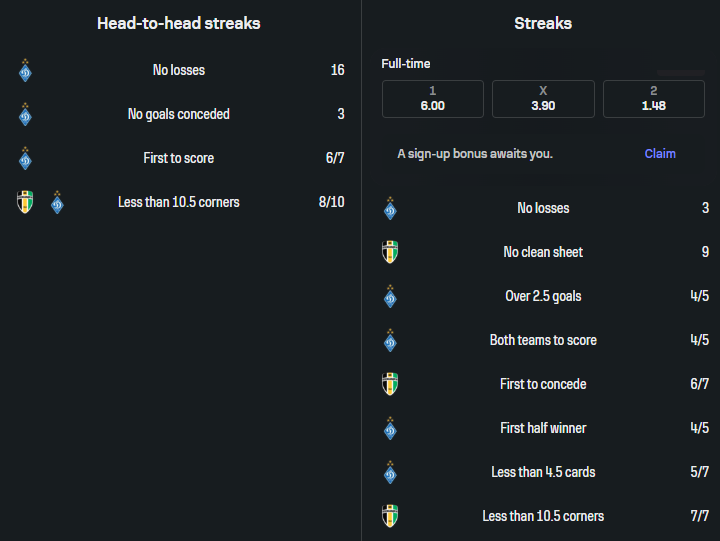
Task: Select away win odds 1.48
Action: tap(653, 99)
